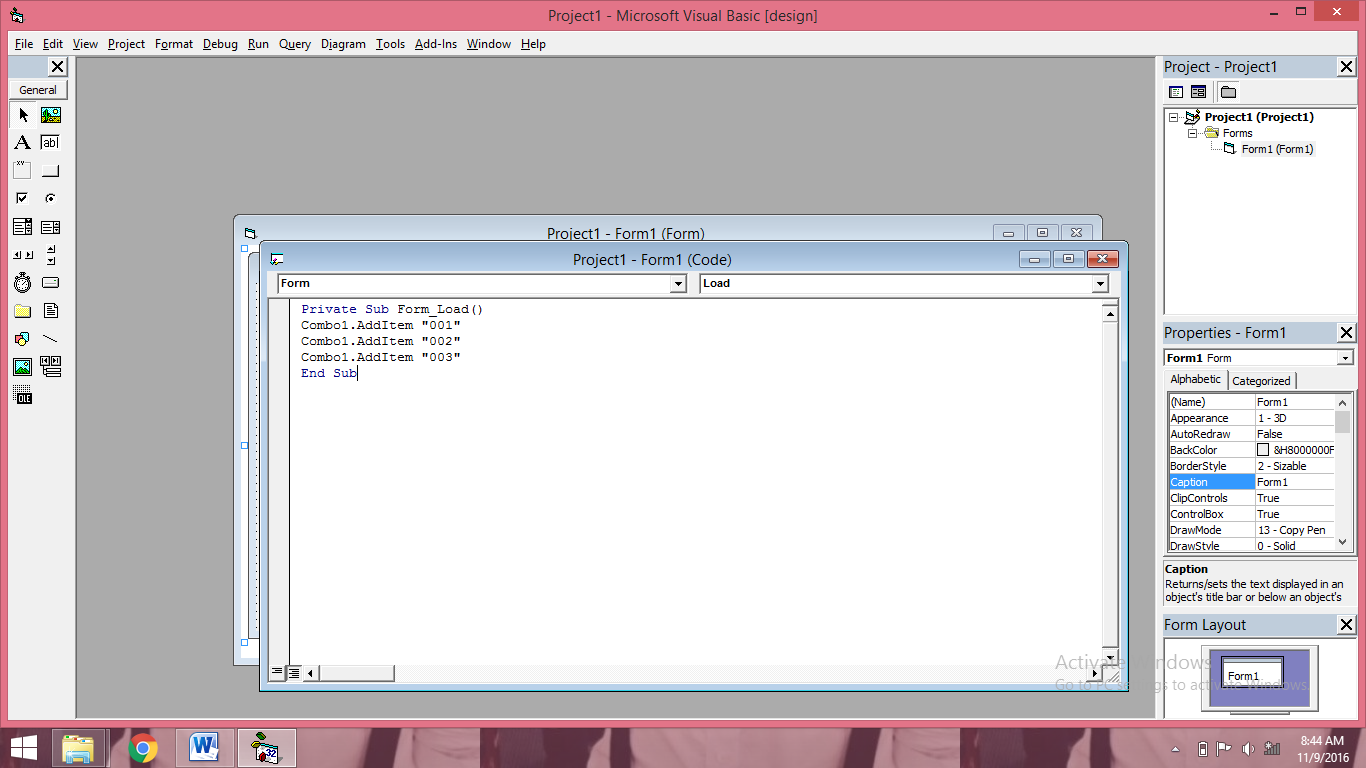Select the TextBox control tool
The width and height of the screenshot is (1366, 768).
coord(51,143)
